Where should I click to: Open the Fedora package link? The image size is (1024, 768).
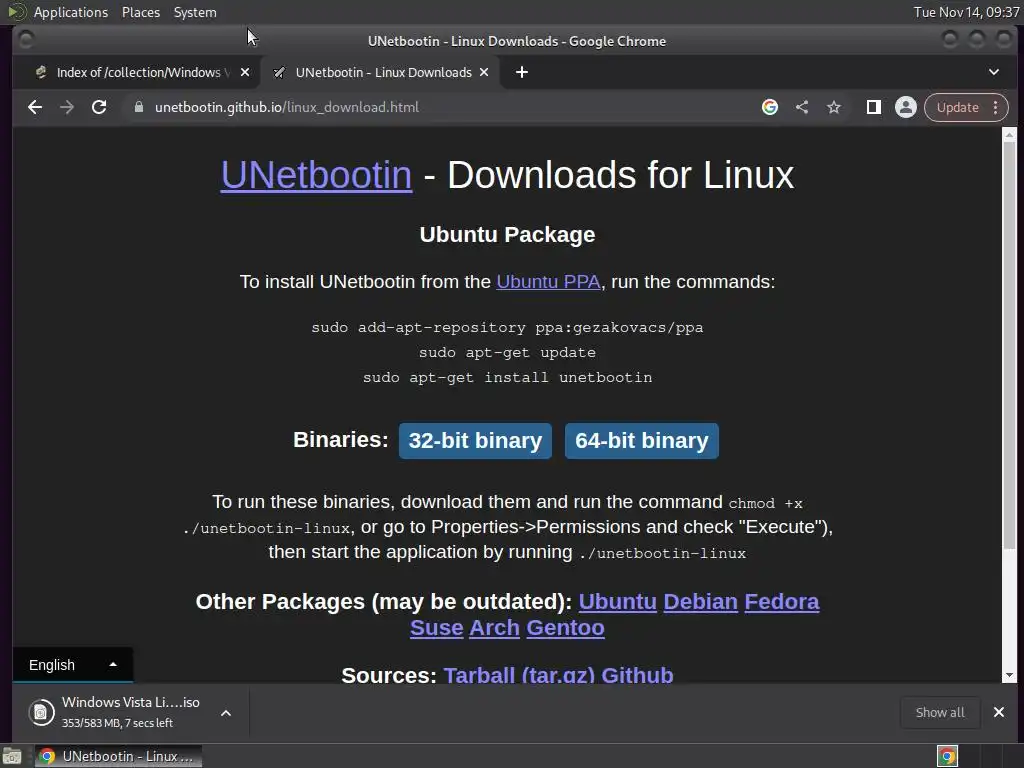[x=782, y=601]
